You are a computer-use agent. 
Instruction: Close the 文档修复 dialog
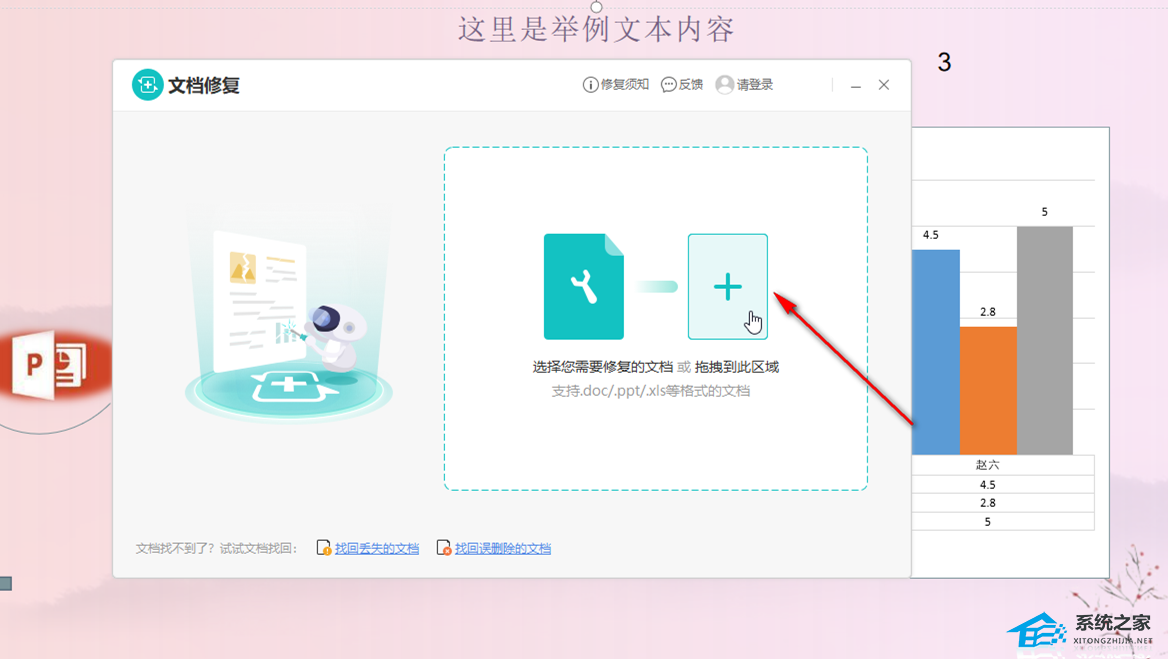coord(884,85)
